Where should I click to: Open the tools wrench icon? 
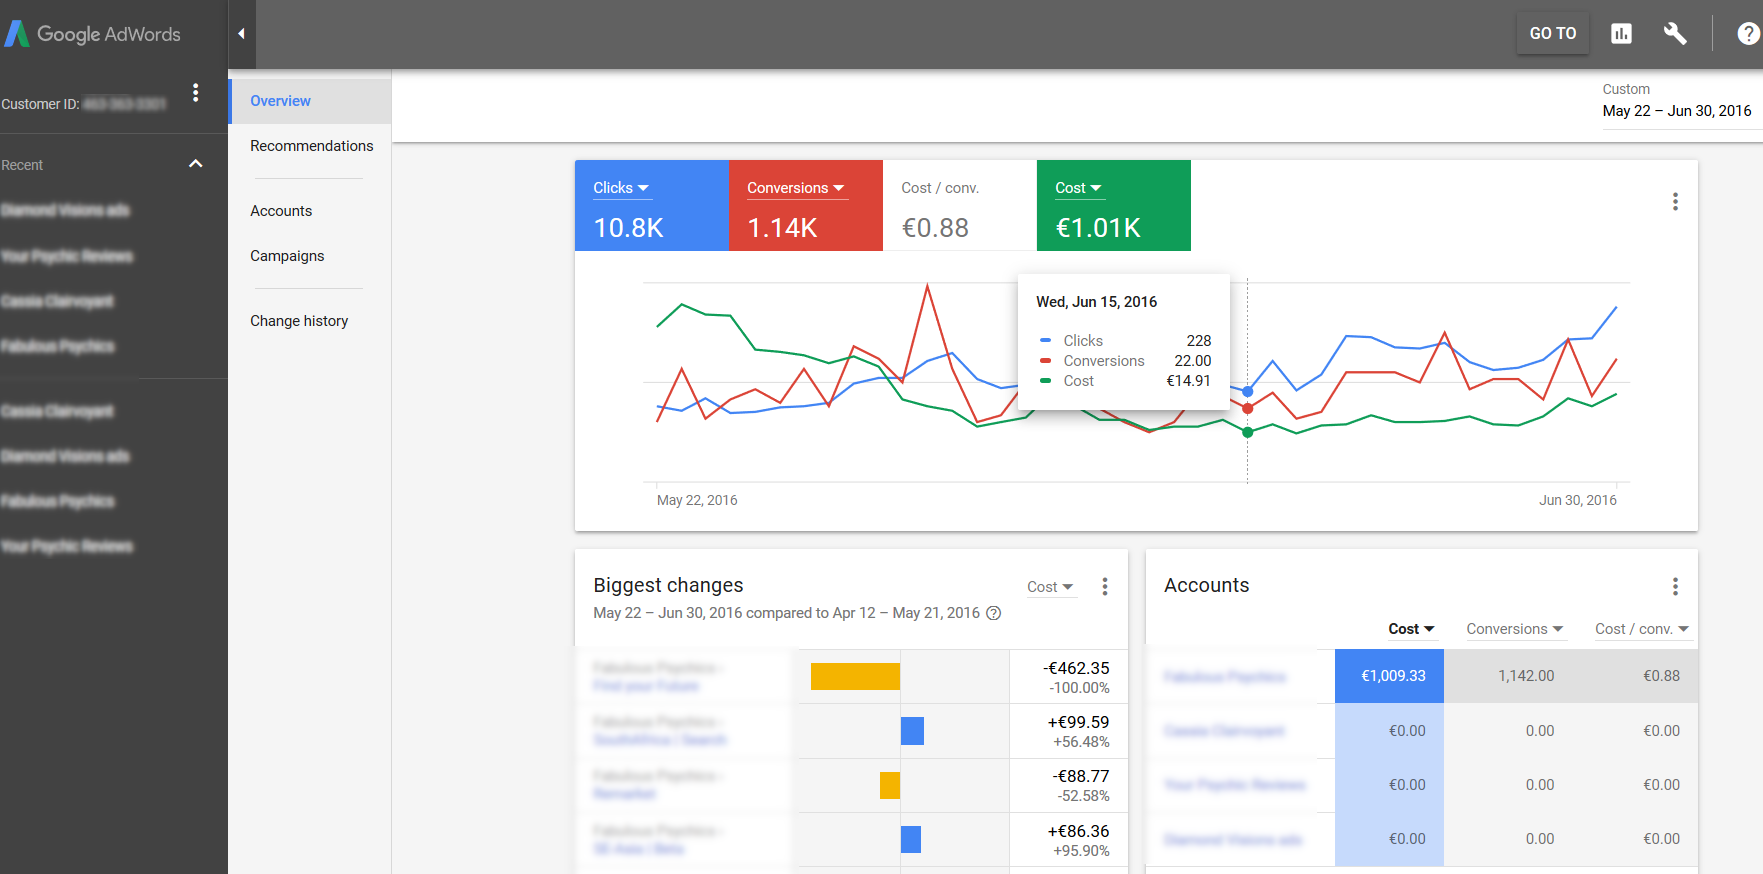(x=1675, y=34)
